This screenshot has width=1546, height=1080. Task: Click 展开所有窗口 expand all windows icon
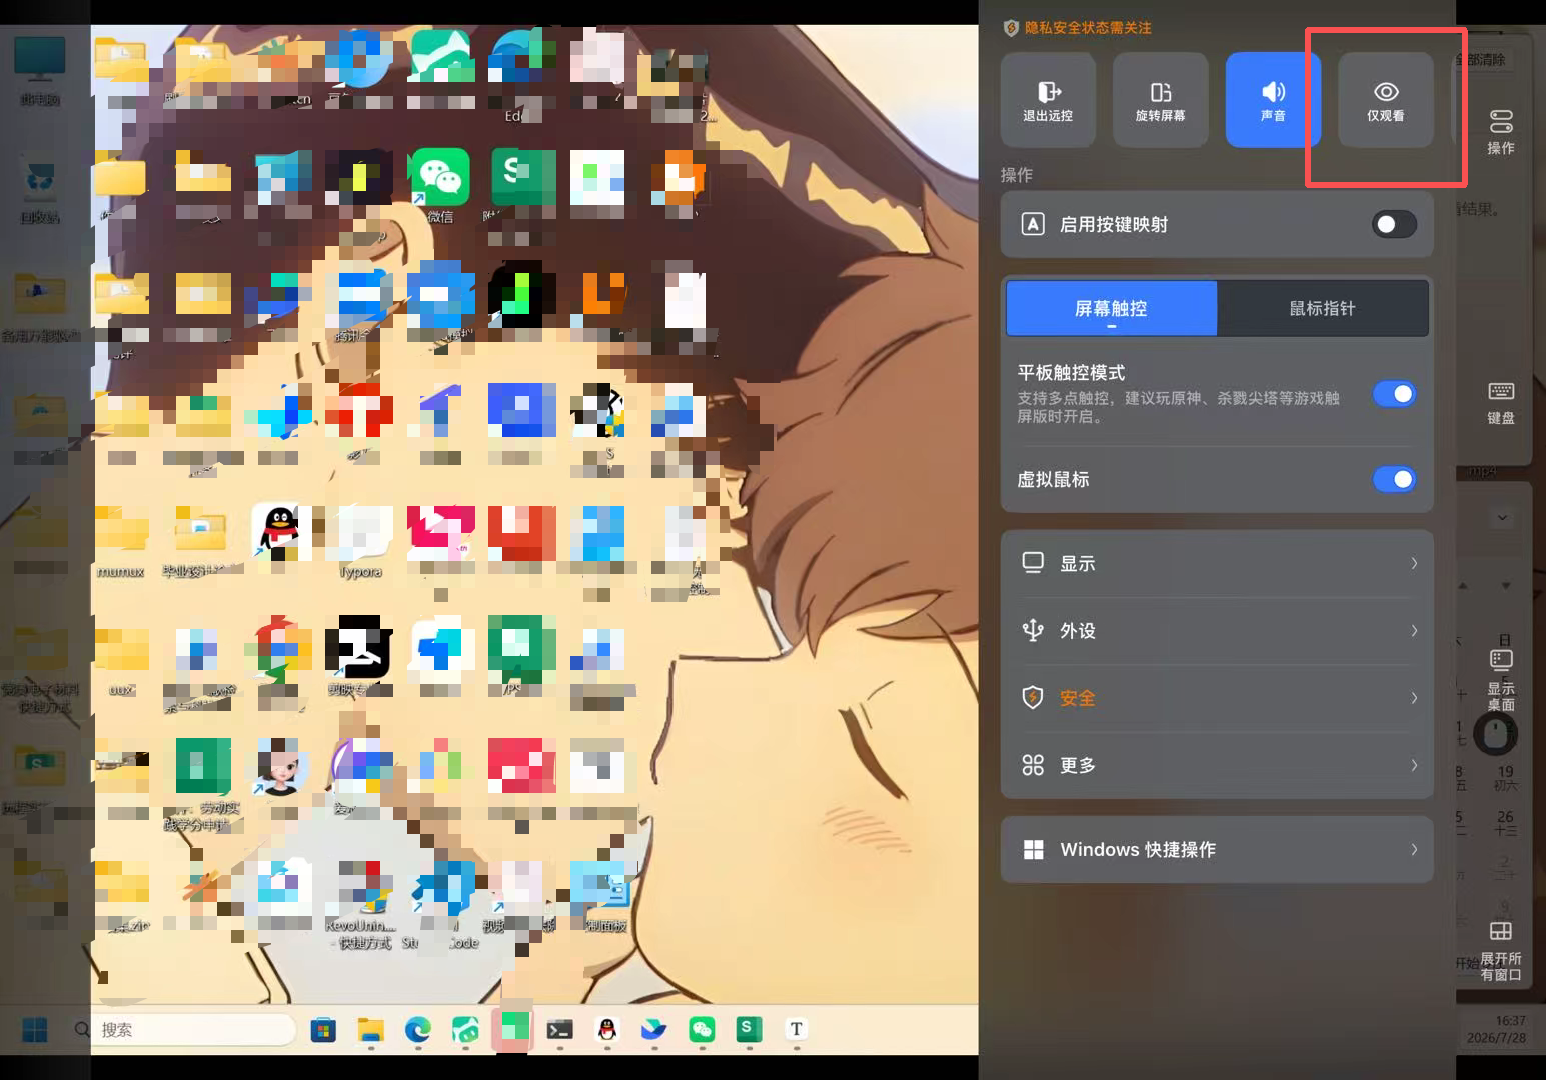pyautogui.click(x=1500, y=951)
